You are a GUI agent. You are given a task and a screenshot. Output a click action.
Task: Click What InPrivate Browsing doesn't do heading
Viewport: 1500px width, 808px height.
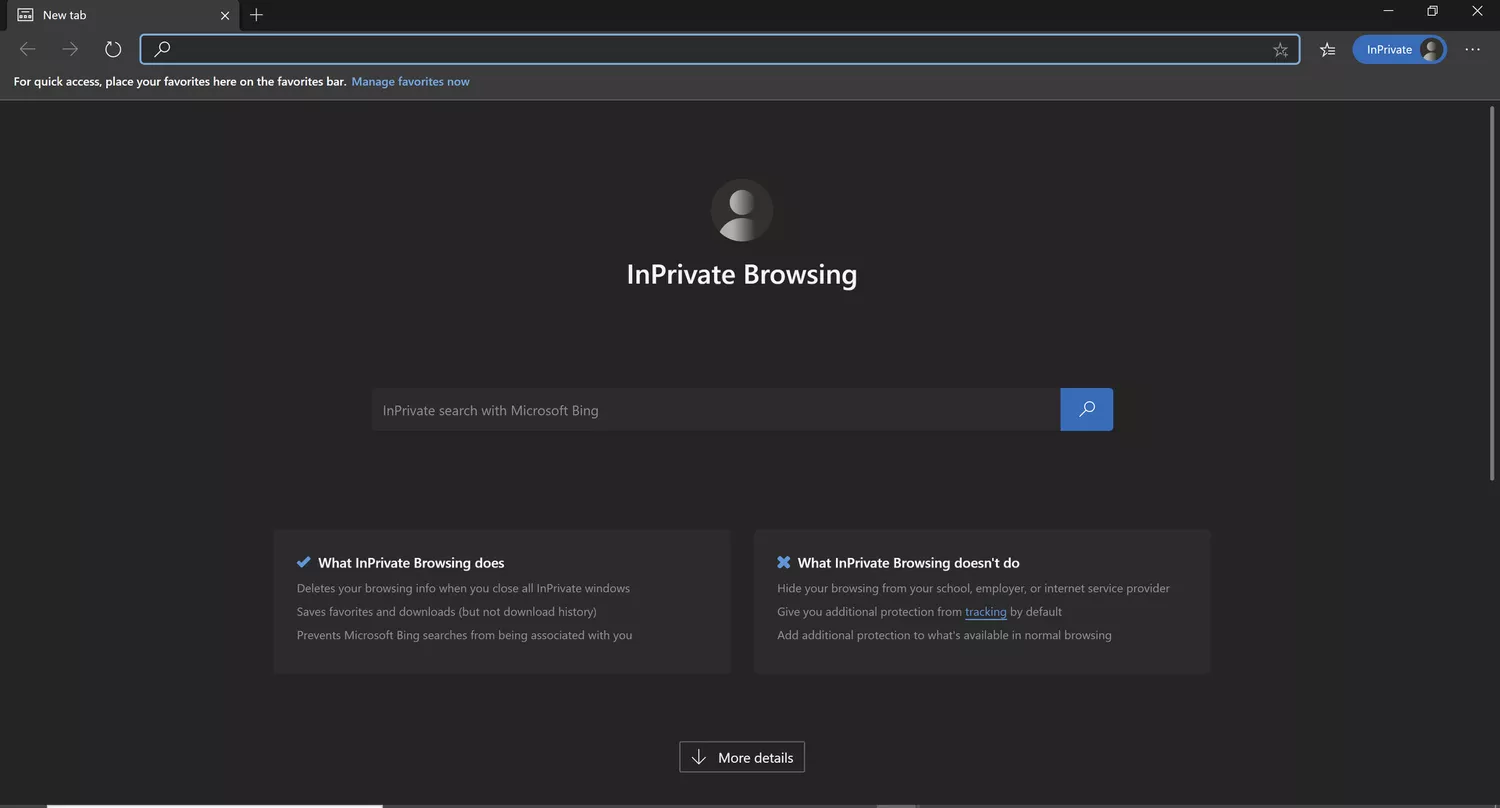pos(908,563)
